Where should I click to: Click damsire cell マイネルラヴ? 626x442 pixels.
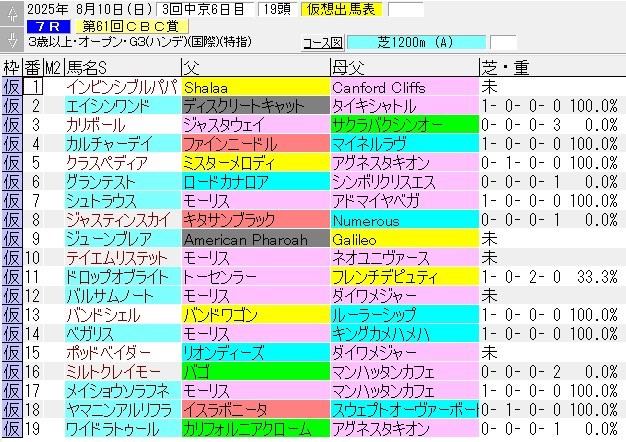pyautogui.click(x=404, y=144)
